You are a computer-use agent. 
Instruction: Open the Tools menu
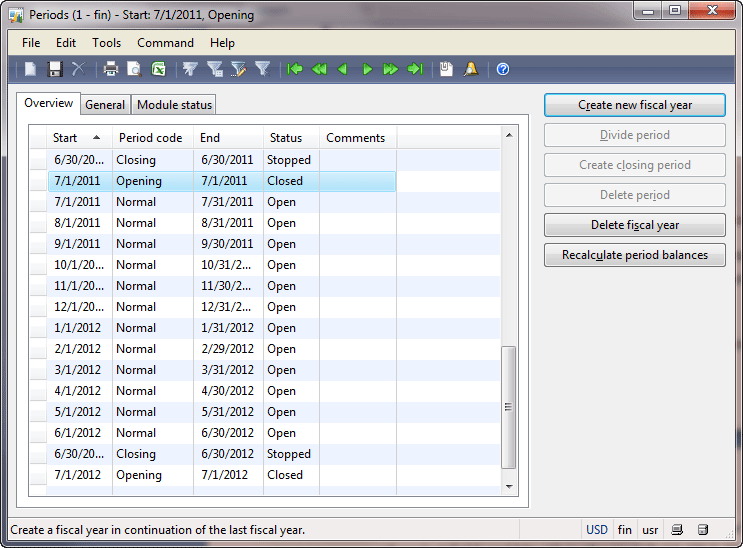coord(107,43)
